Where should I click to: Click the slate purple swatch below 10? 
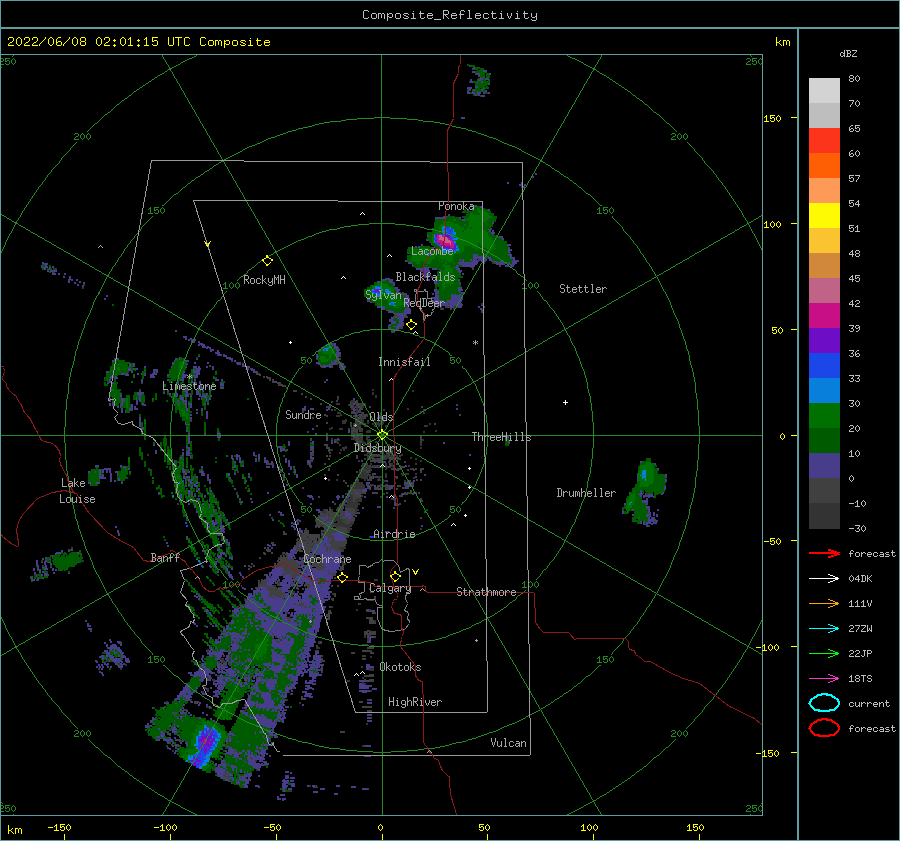[x=824, y=466]
